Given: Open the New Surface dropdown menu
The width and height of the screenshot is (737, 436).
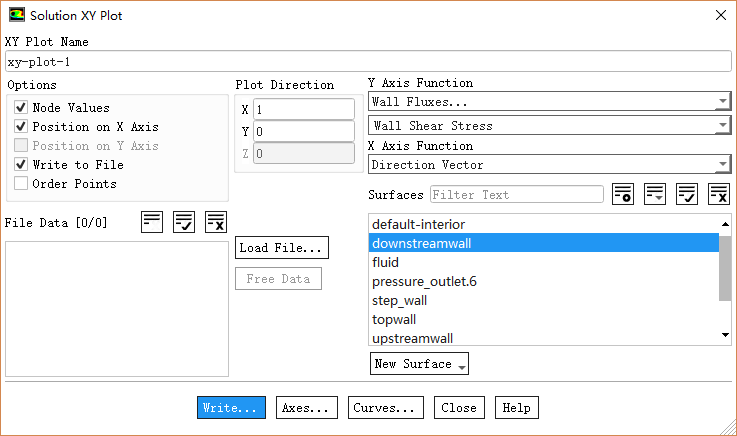Looking at the screenshot, I should 419,364.
